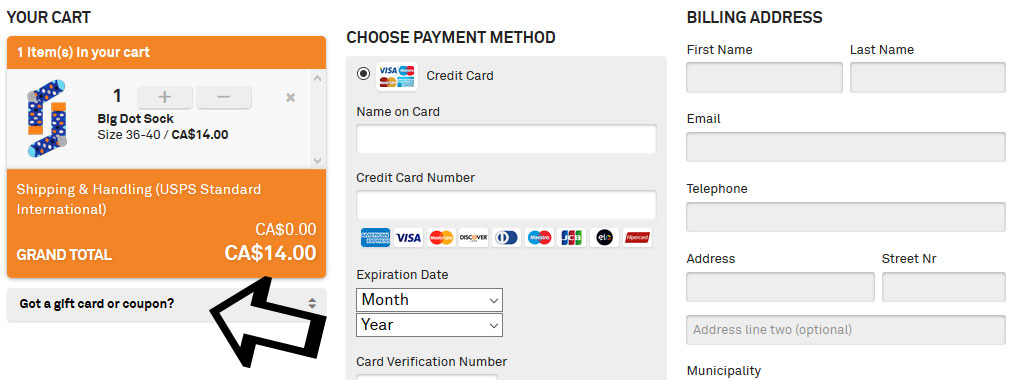Image resolution: width=1022 pixels, height=380 pixels.
Task: Click the Diners Club card icon
Action: (506, 238)
